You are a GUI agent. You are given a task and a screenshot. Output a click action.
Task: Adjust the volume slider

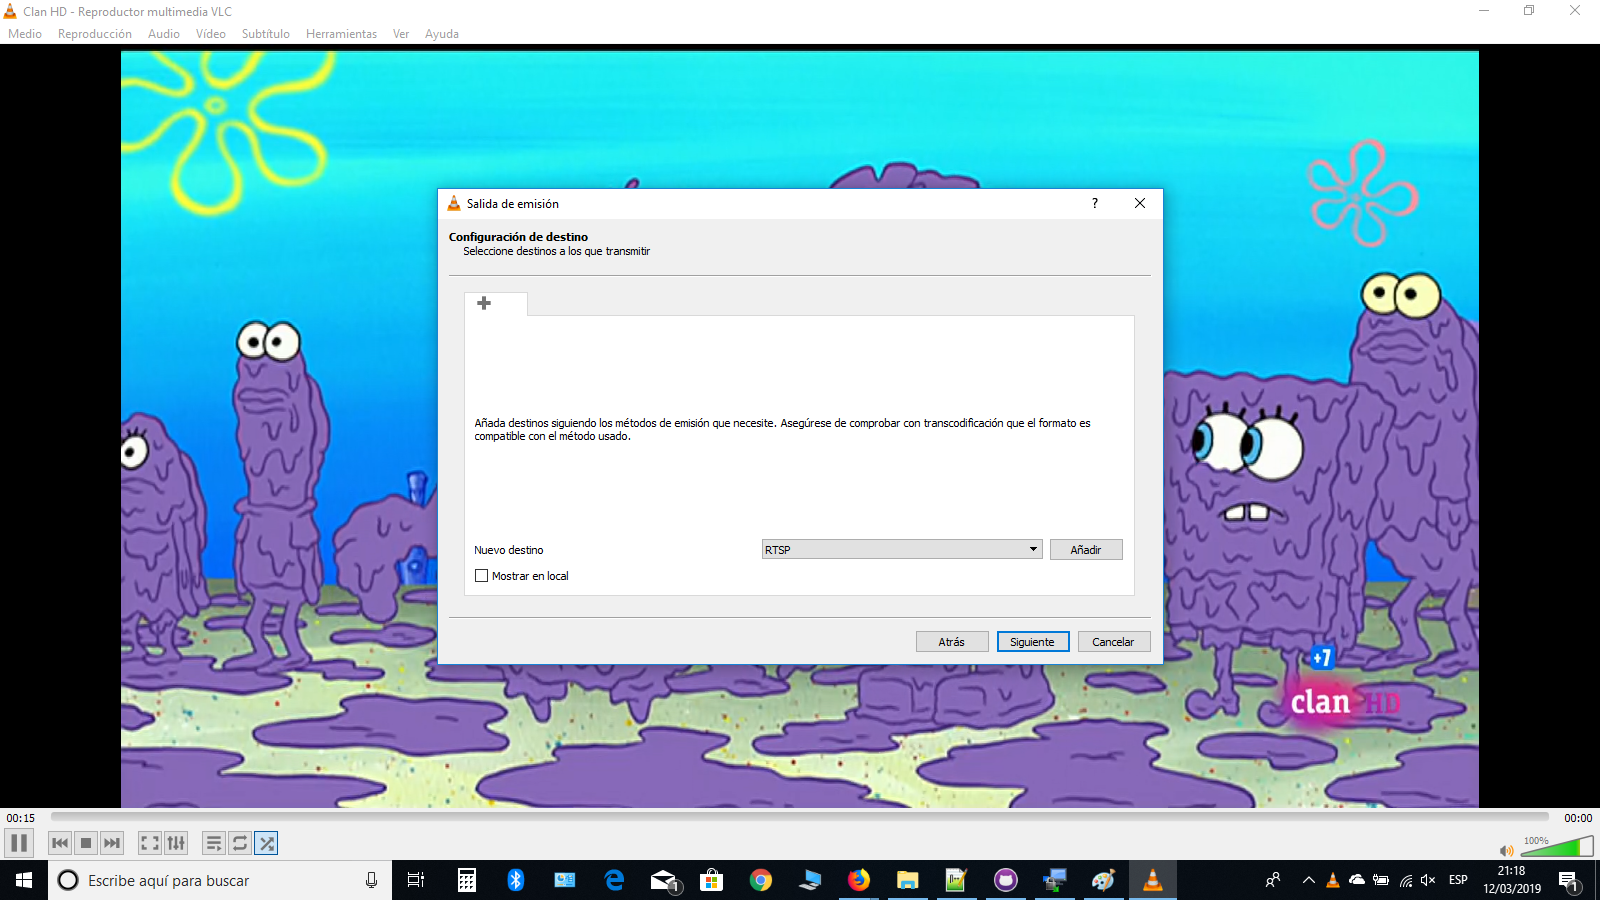[x=1556, y=848]
